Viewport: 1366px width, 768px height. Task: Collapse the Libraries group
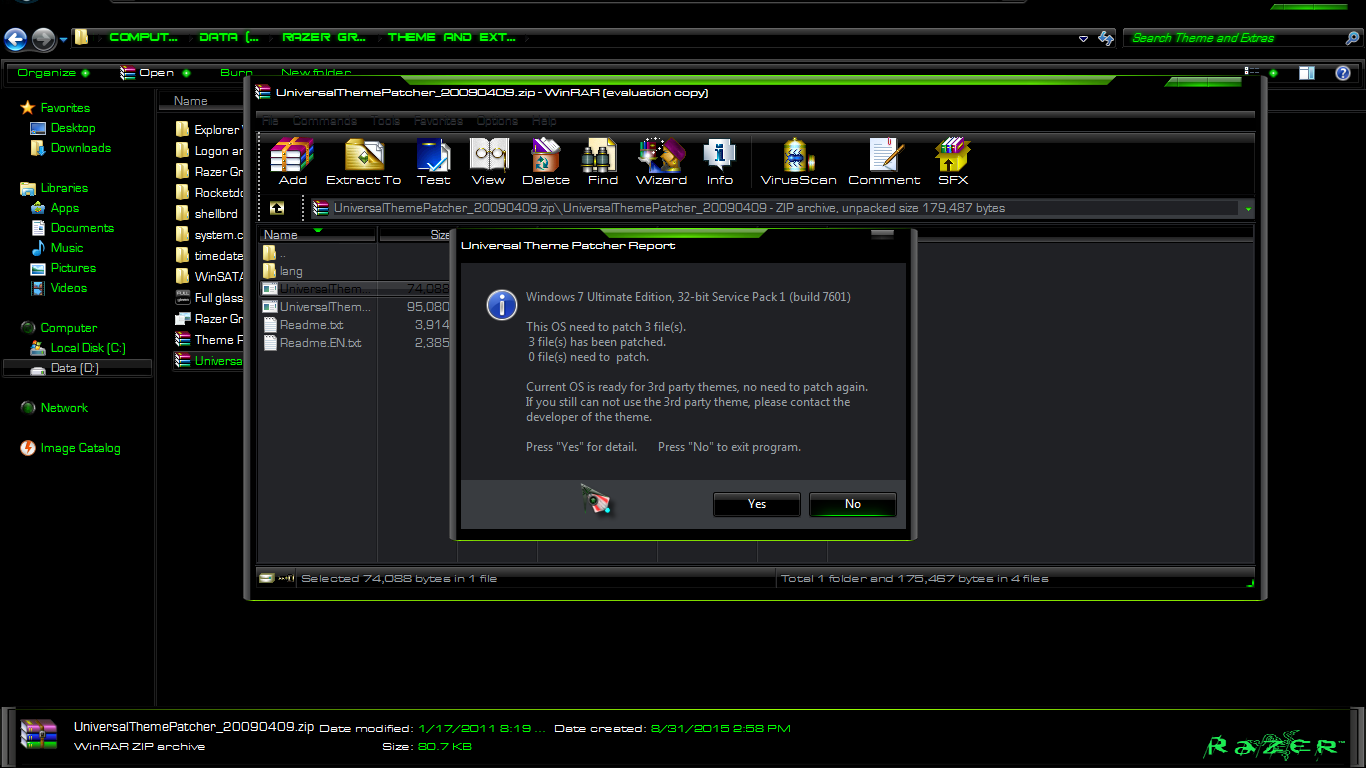64,188
